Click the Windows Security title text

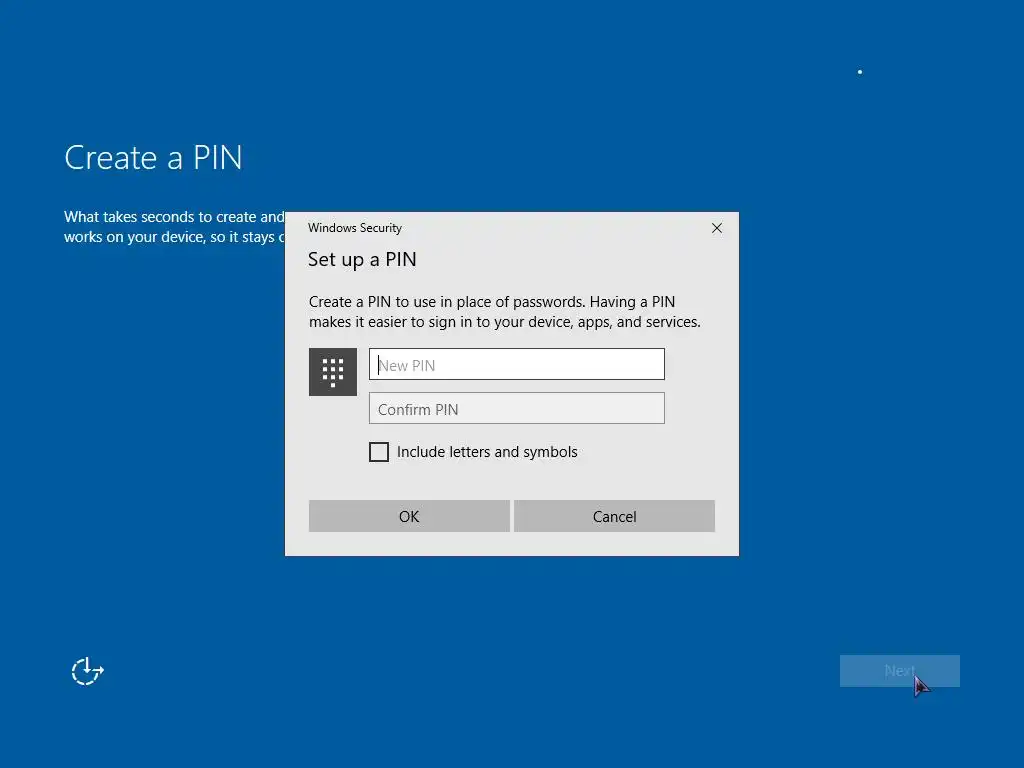[x=355, y=228]
